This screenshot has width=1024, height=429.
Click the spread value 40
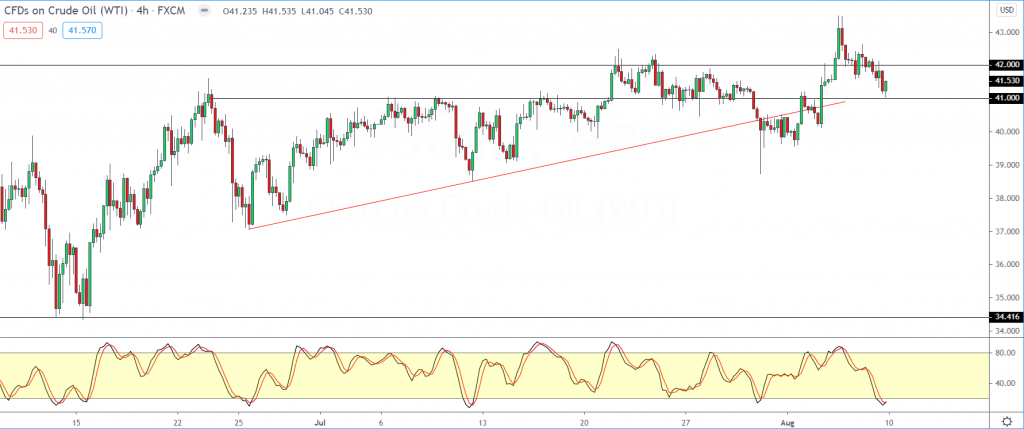pos(52,30)
